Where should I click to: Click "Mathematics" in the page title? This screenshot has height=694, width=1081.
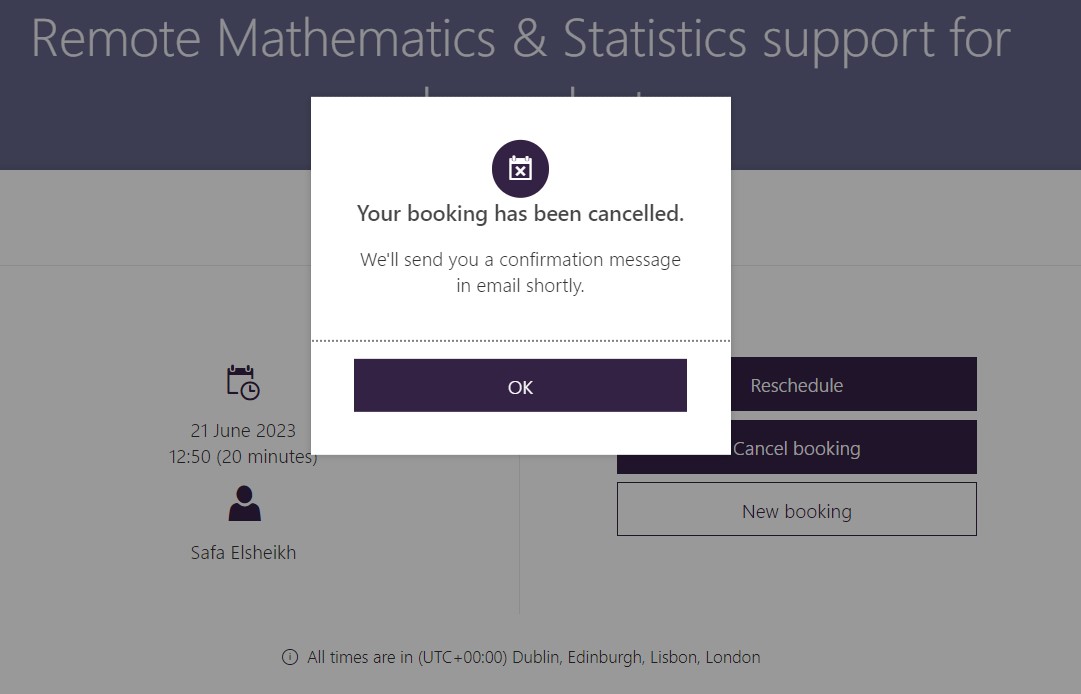(x=356, y=39)
